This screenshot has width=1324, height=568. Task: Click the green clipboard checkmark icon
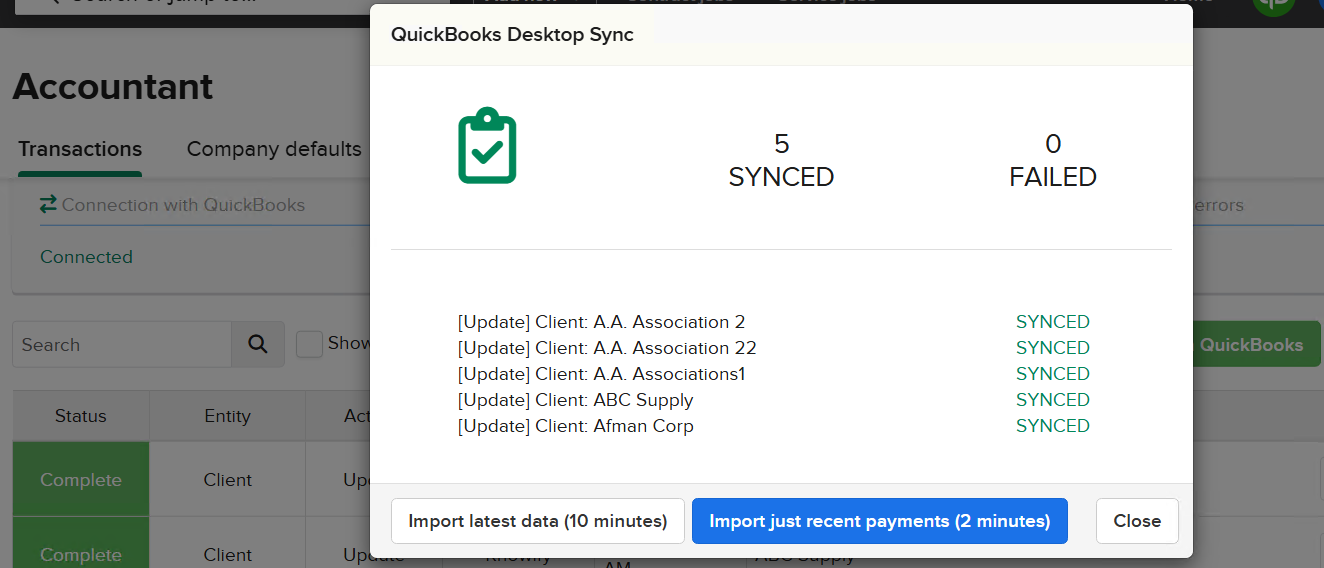[x=487, y=146]
